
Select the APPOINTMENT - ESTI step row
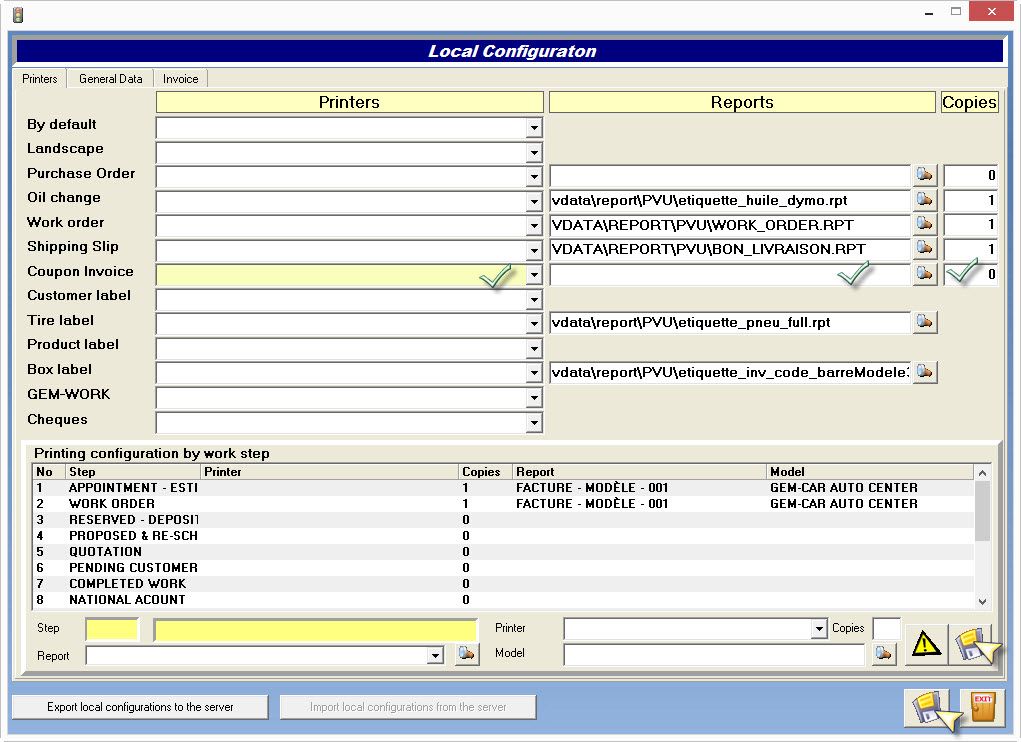pyautogui.click(x=503, y=488)
